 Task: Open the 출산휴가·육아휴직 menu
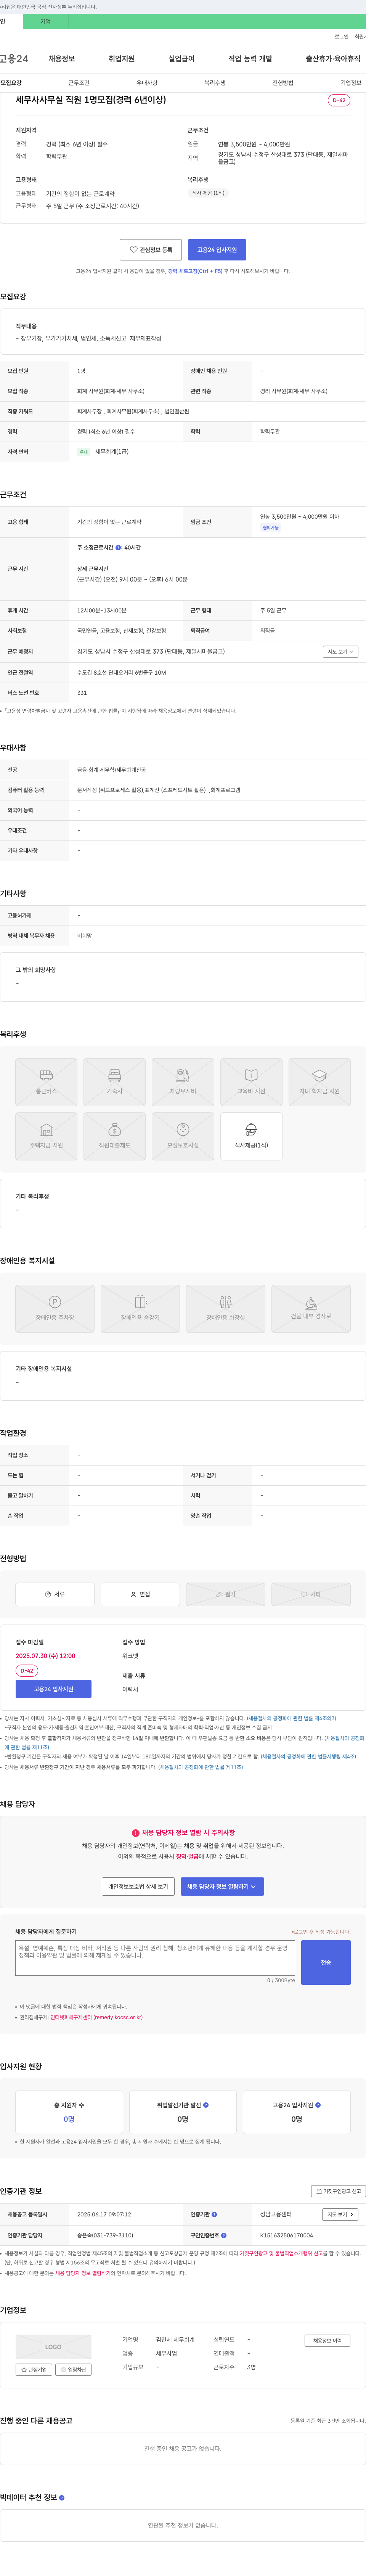[x=333, y=59]
